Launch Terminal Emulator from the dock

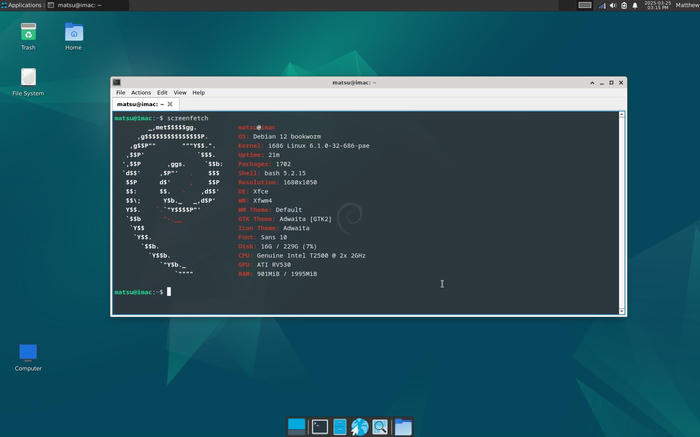[x=320, y=427]
